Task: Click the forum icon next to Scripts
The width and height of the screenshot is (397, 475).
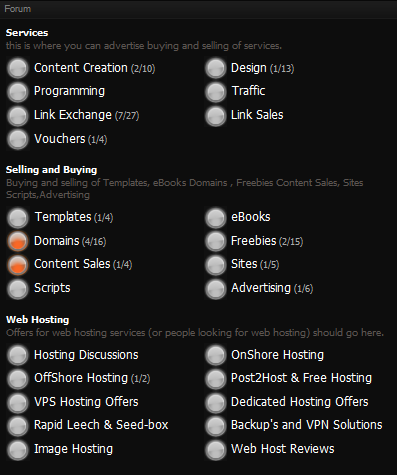Action: (18, 288)
